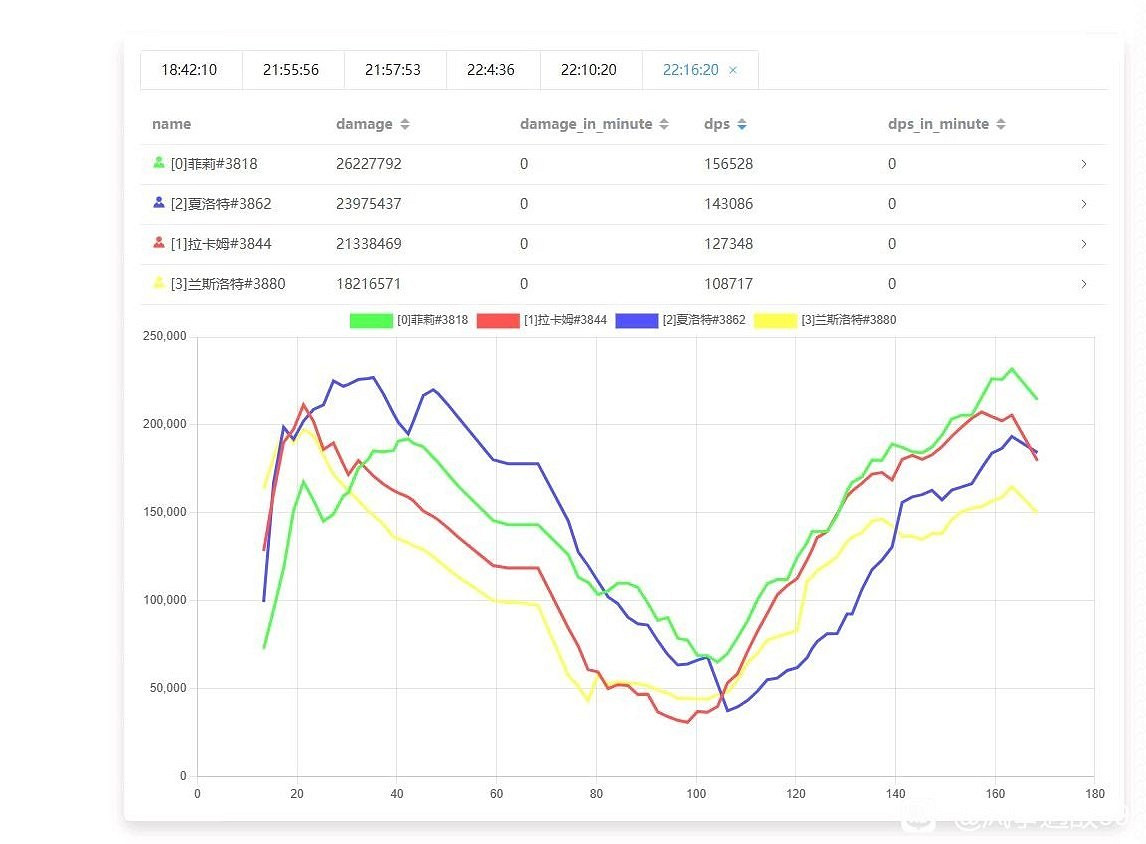Click the red user icon for 拉卡姆#3844
The image size is (1146, 844).
click(159, 242)
